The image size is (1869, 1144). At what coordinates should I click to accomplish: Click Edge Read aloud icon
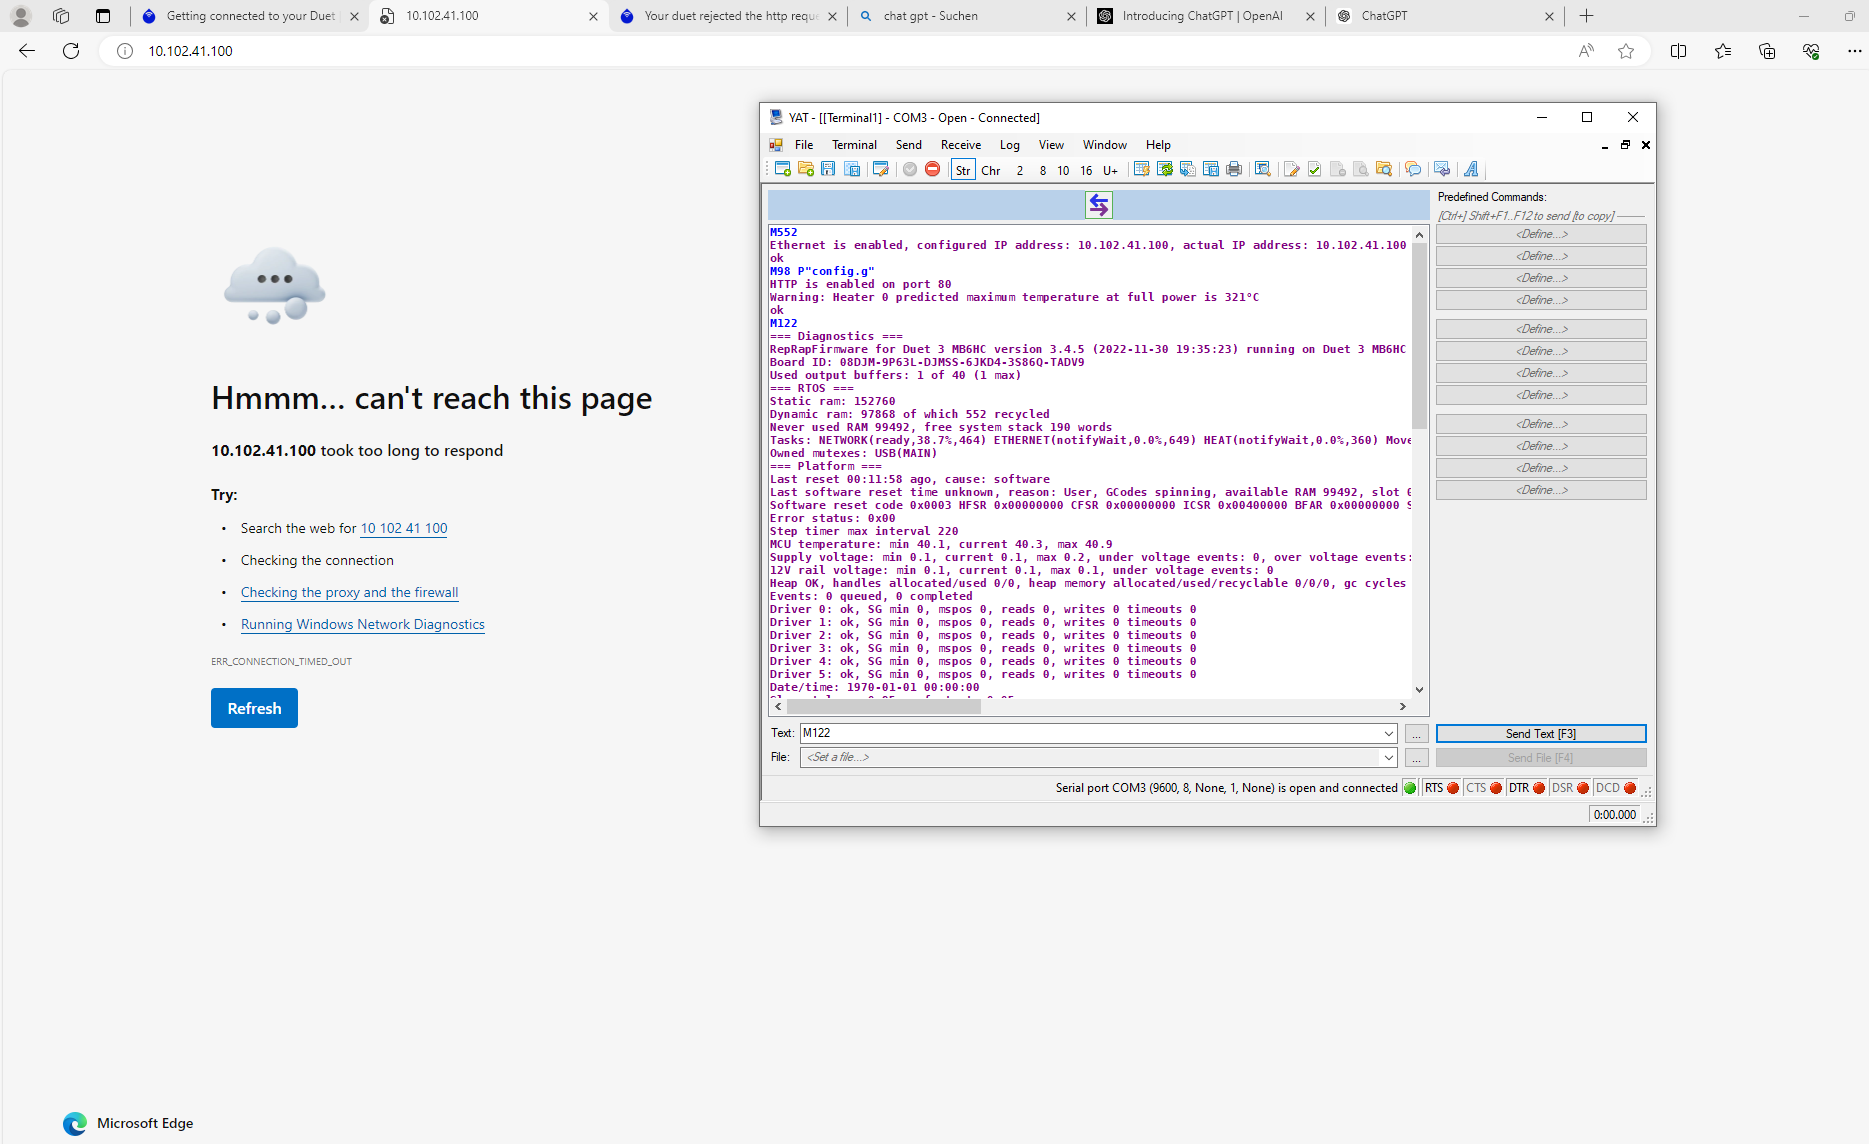click(x=1586, y=51)
